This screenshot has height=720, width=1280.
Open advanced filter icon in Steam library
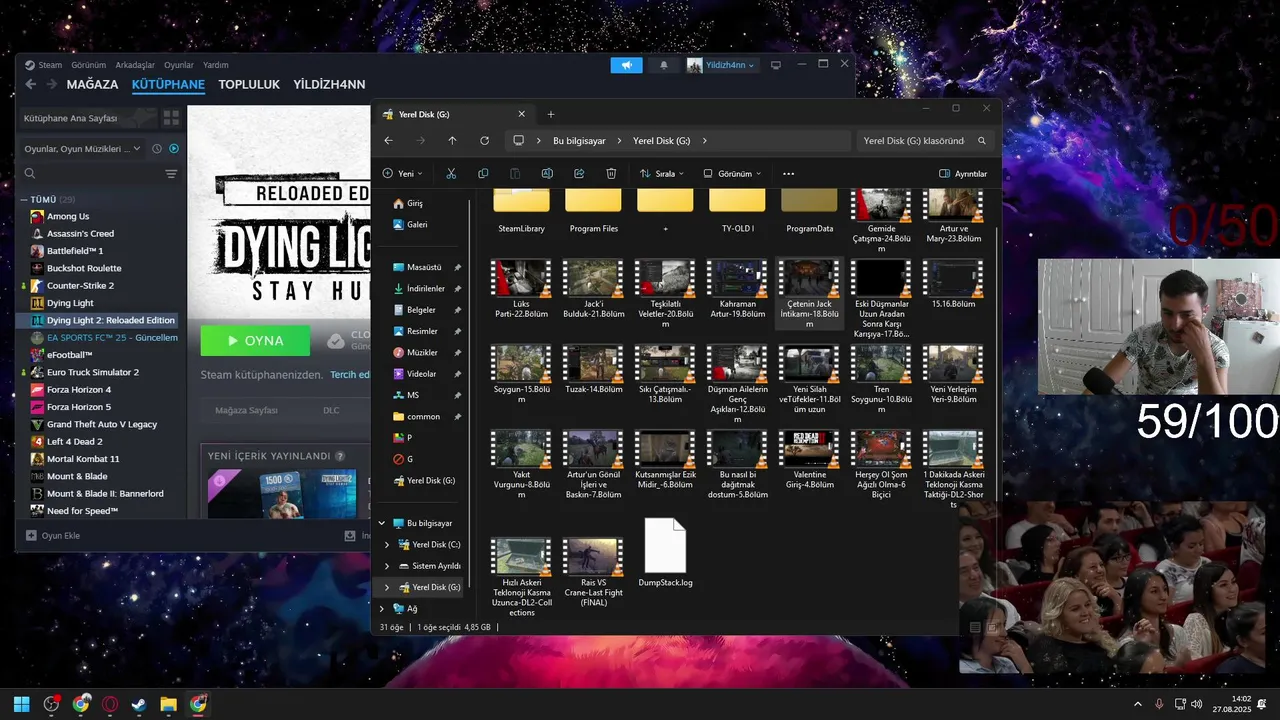pyautogui.click(x=171, y=174)
